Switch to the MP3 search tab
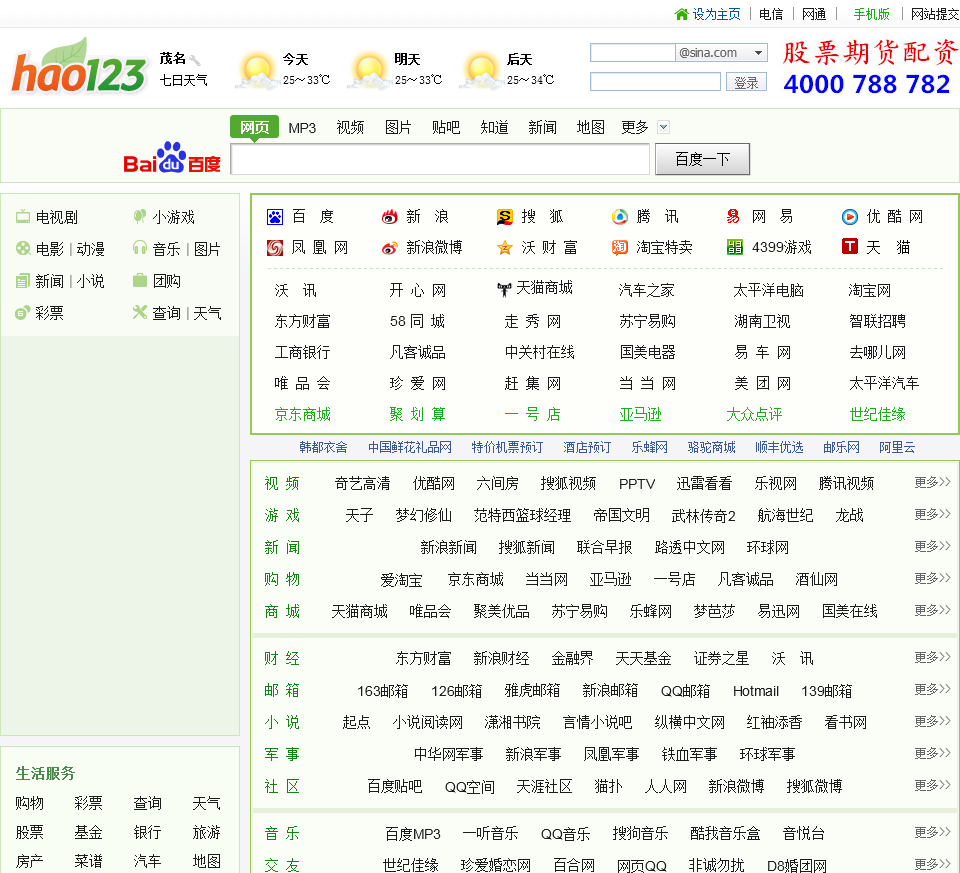The height and width of the screenshot is (873, 960). click(302, 127)
